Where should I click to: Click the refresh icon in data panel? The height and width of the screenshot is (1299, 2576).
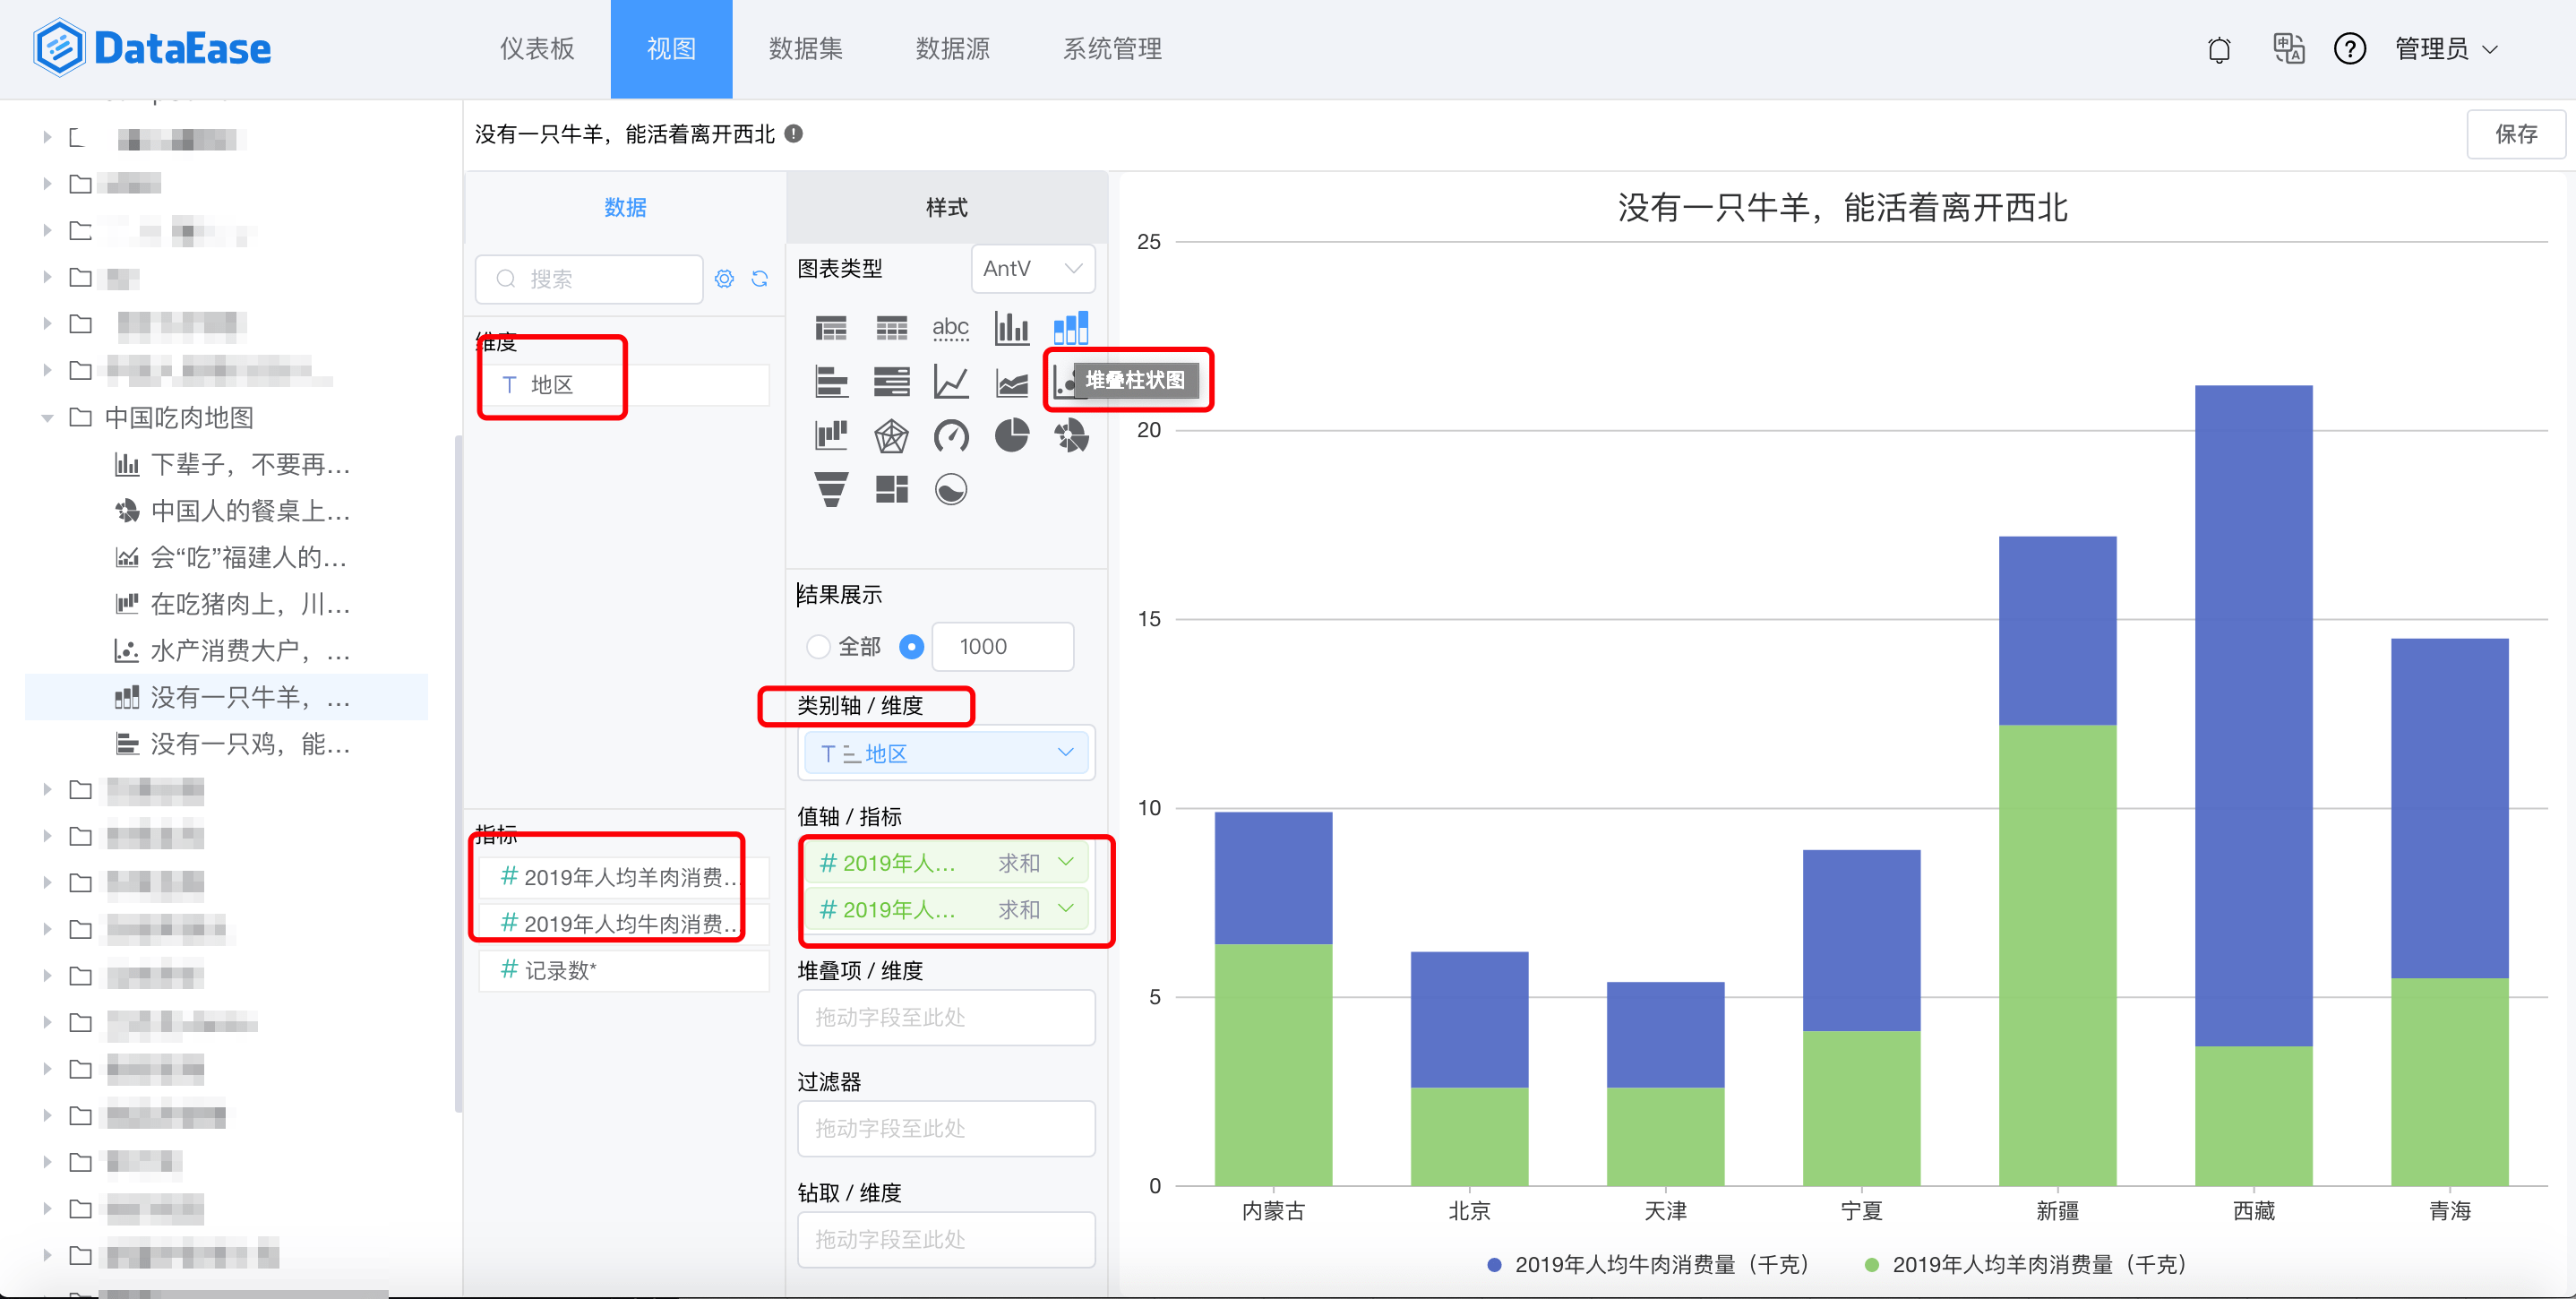pos(753,279)
